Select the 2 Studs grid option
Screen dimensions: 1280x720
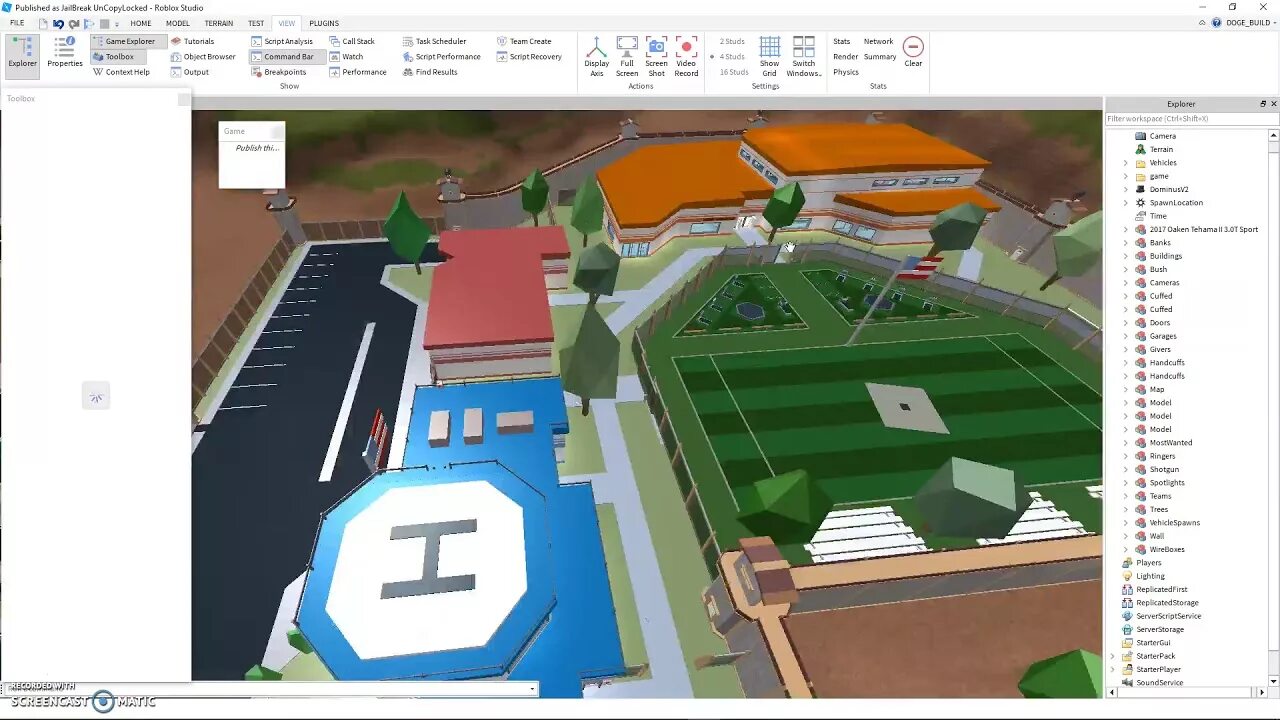[x=732, y=41]
